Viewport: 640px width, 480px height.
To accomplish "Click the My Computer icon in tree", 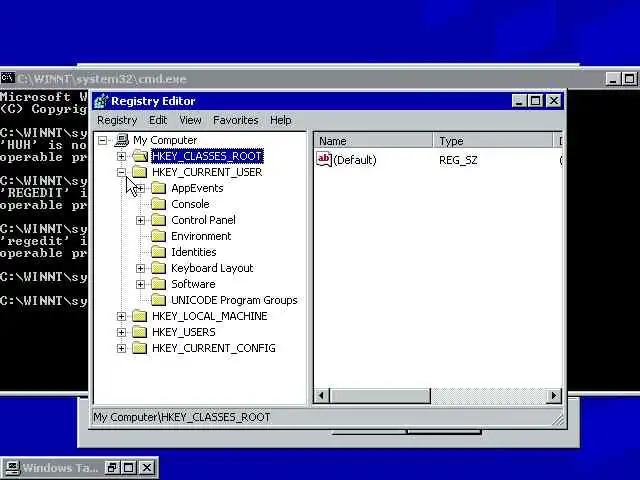I will click(122, 140).
